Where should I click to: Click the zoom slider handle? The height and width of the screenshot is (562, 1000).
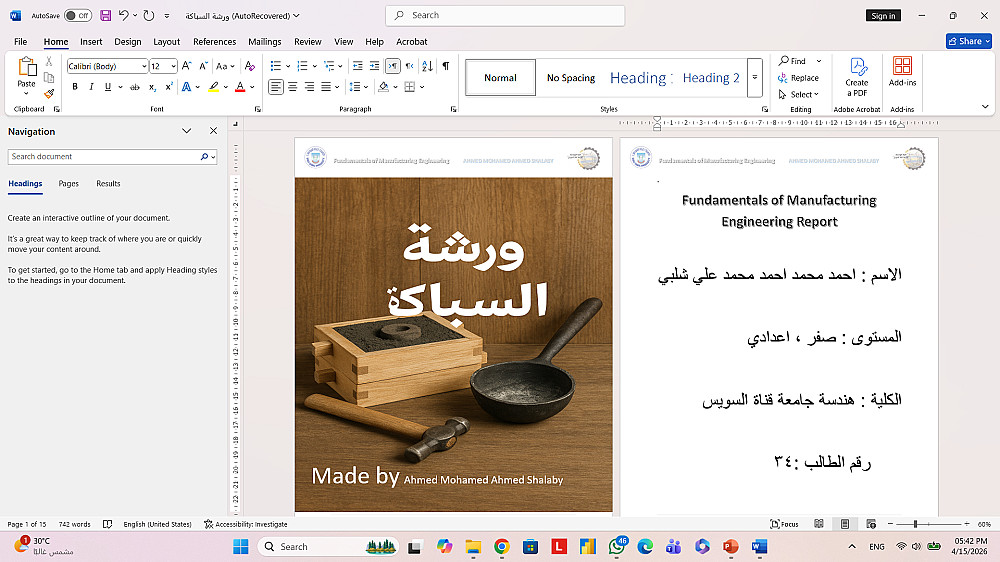click(915, 524)
